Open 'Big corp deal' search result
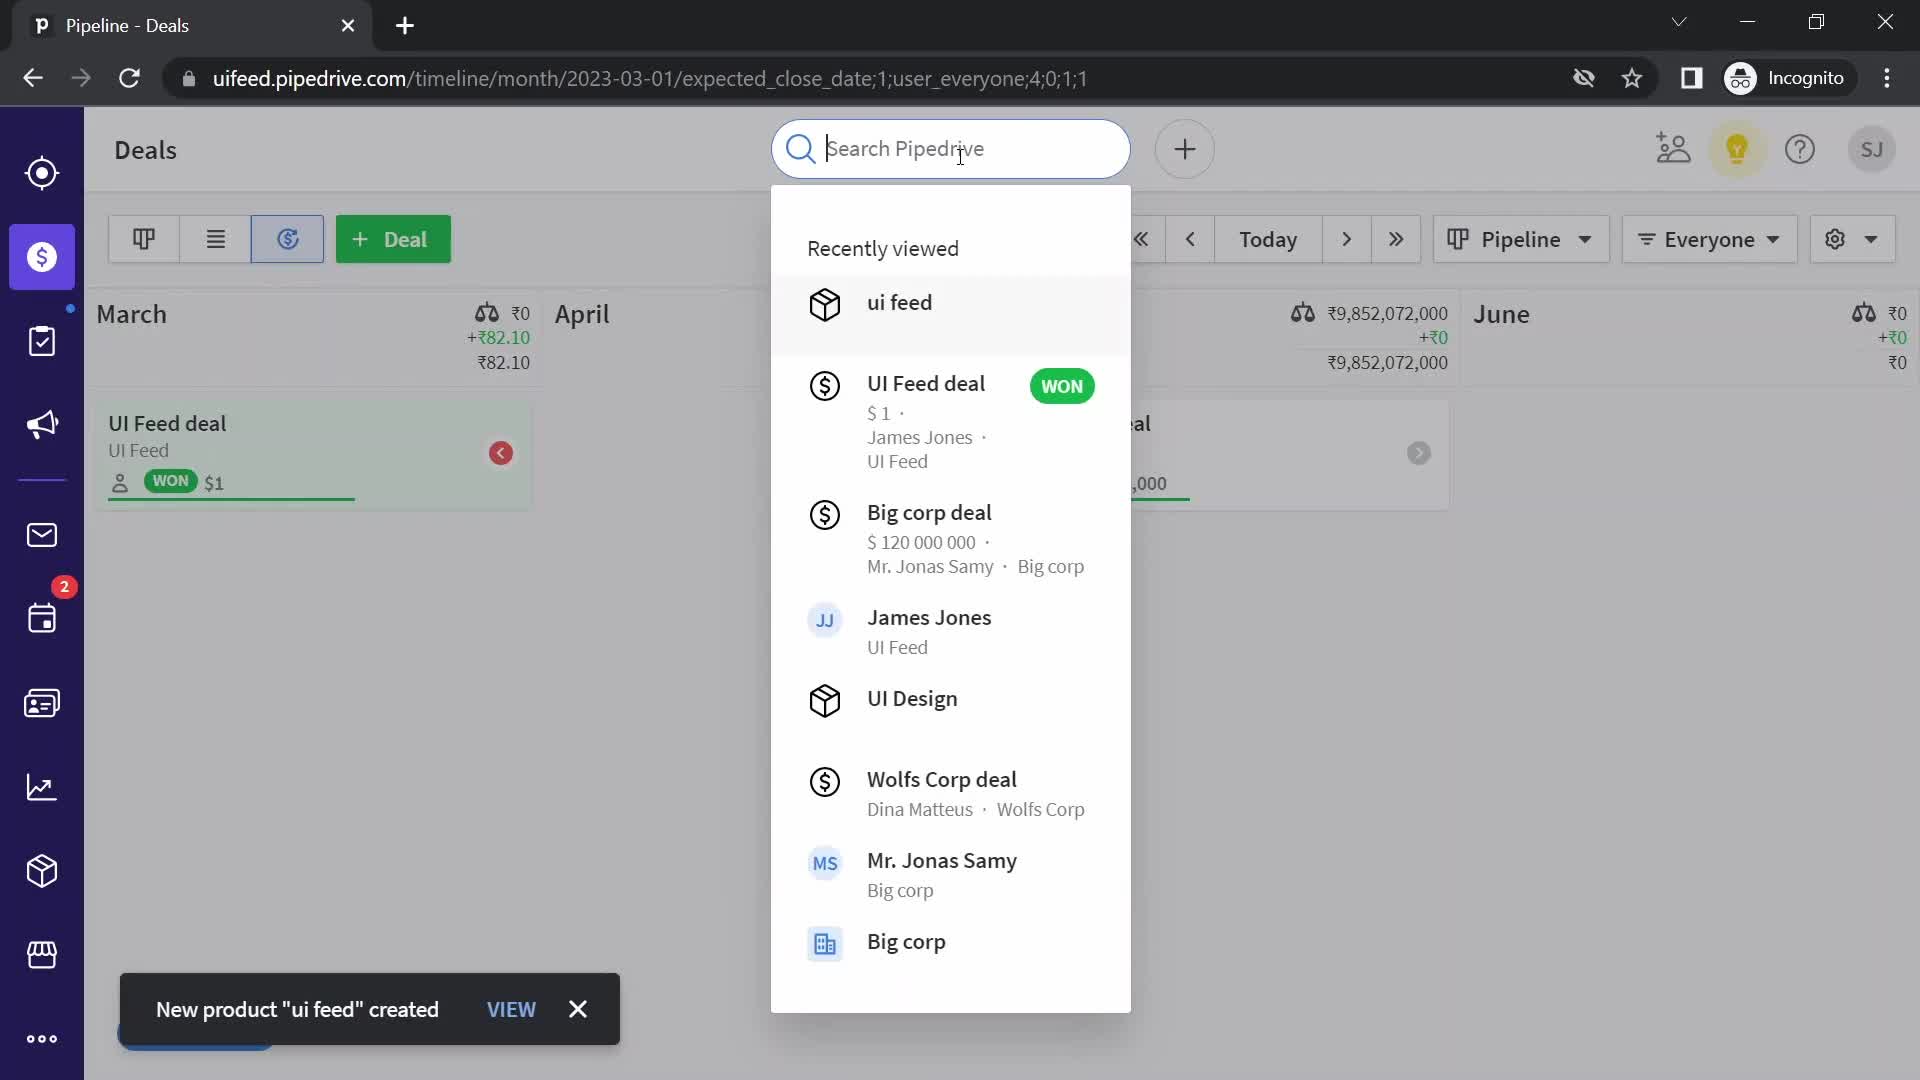Screen dimensions: 1920x1080 pos(951,538)
